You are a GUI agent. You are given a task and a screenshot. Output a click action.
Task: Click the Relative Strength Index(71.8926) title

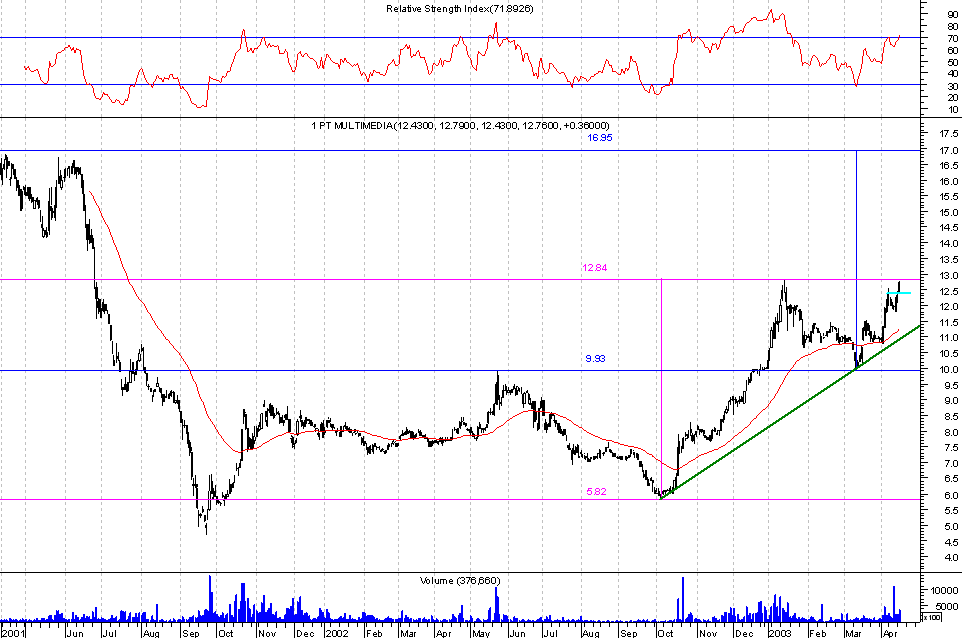460,9
